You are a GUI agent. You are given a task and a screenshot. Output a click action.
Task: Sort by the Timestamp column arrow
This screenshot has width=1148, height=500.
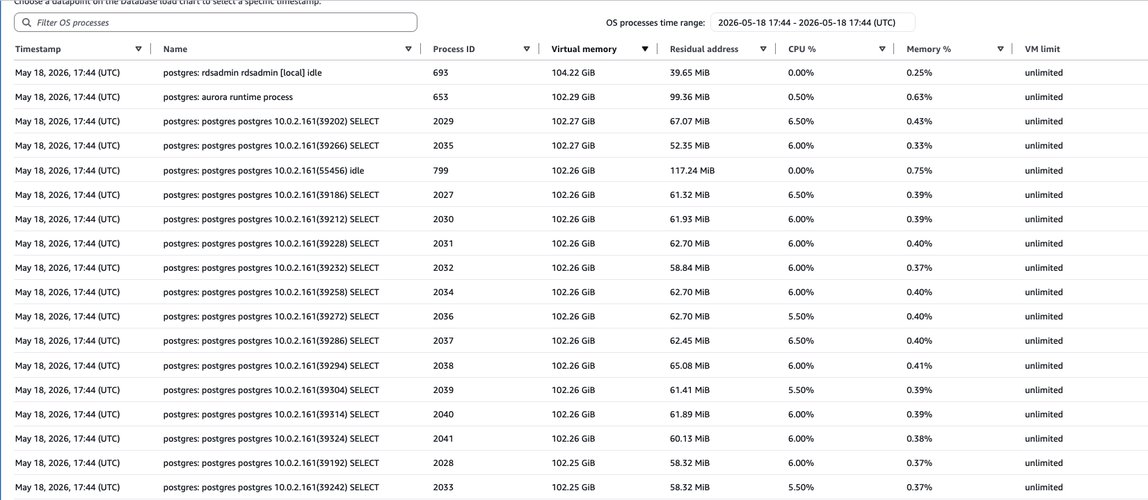point(138,49)
